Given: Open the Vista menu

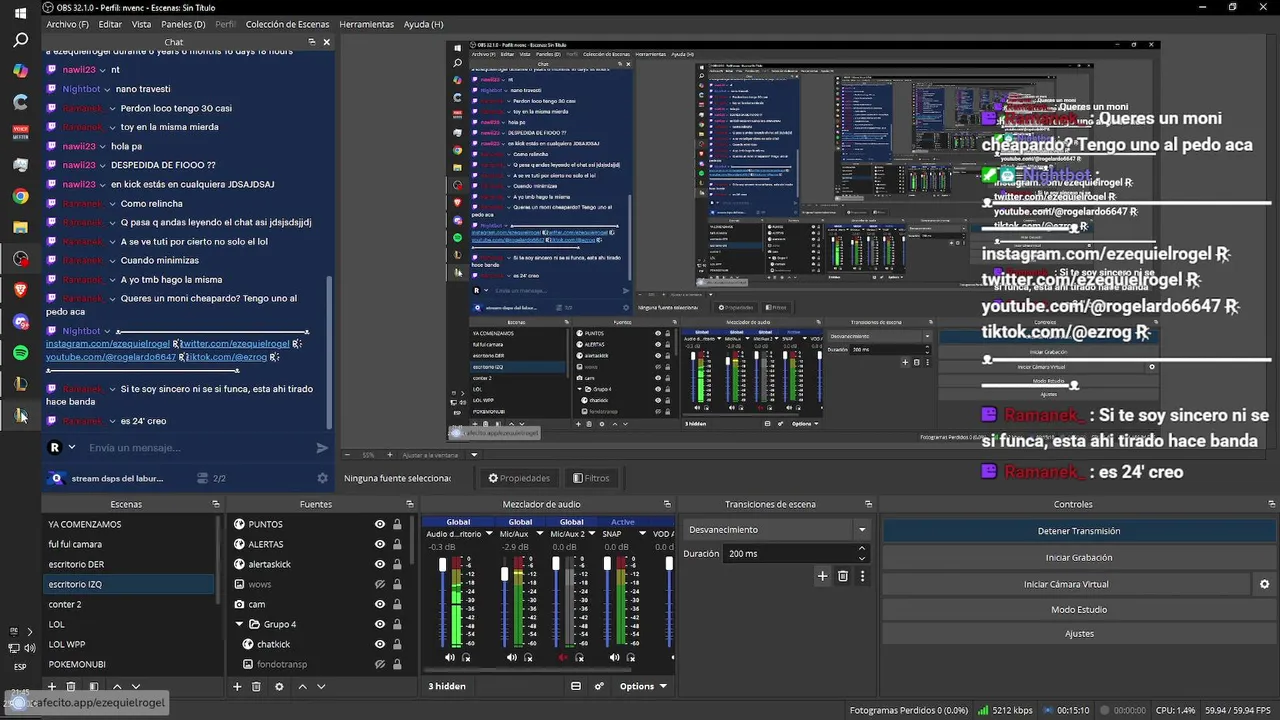Looking at the screenshot, I should click(142, 24).
